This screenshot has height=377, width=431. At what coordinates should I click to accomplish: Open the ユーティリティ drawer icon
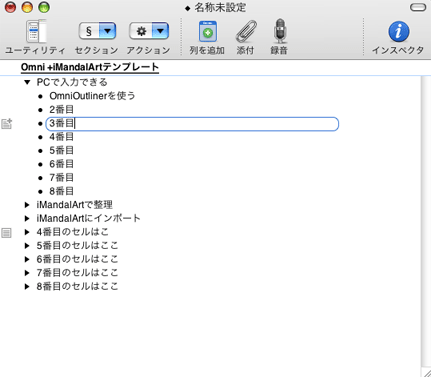36,31
